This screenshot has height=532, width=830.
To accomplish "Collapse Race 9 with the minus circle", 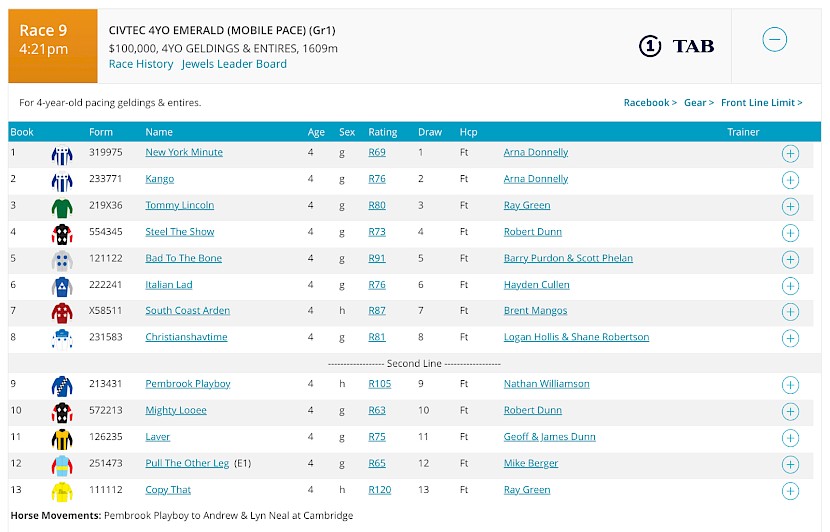I will coord(775,40).
